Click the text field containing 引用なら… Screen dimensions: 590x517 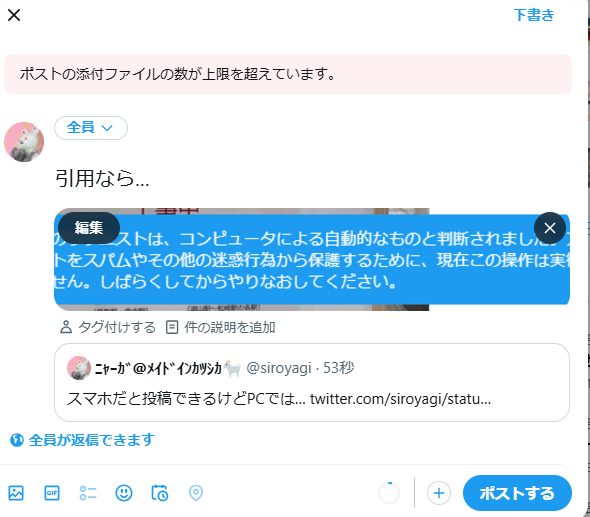tap(312, 178)
